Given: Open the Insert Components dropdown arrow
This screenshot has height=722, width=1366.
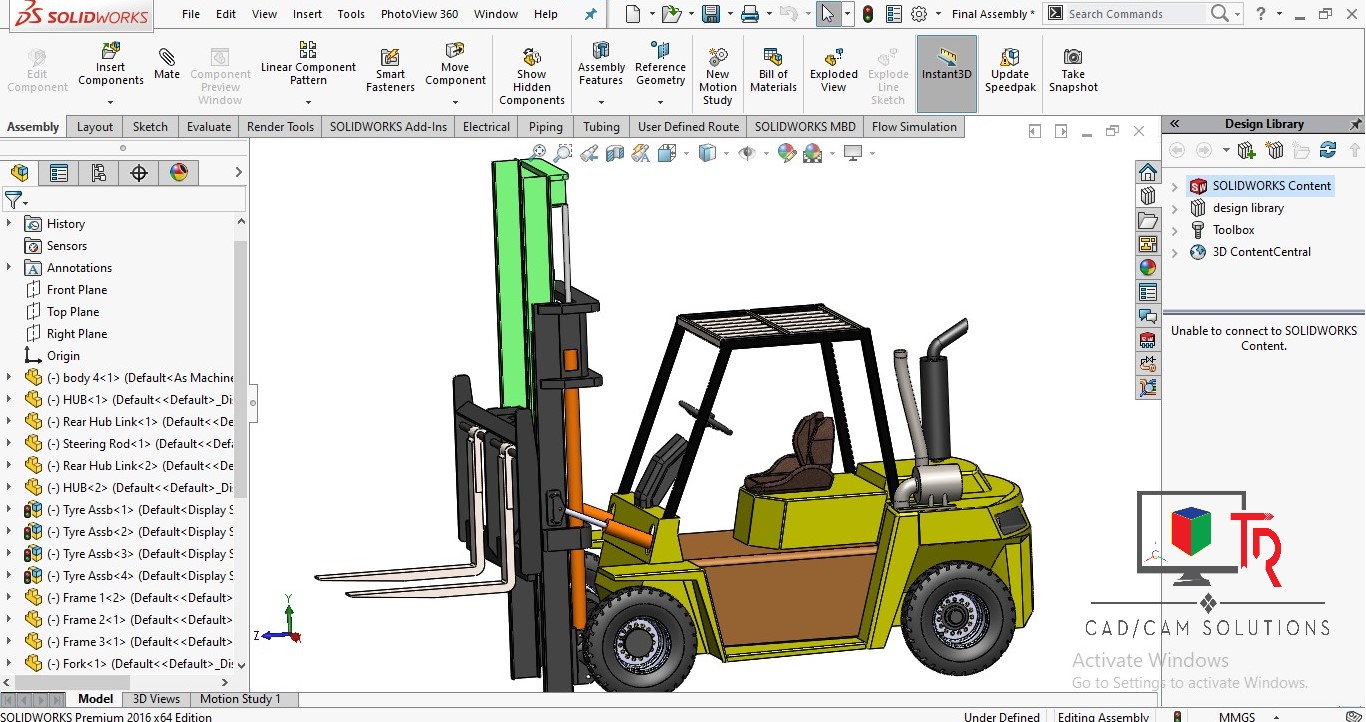Looking at the screenshot, I should 111,102.
